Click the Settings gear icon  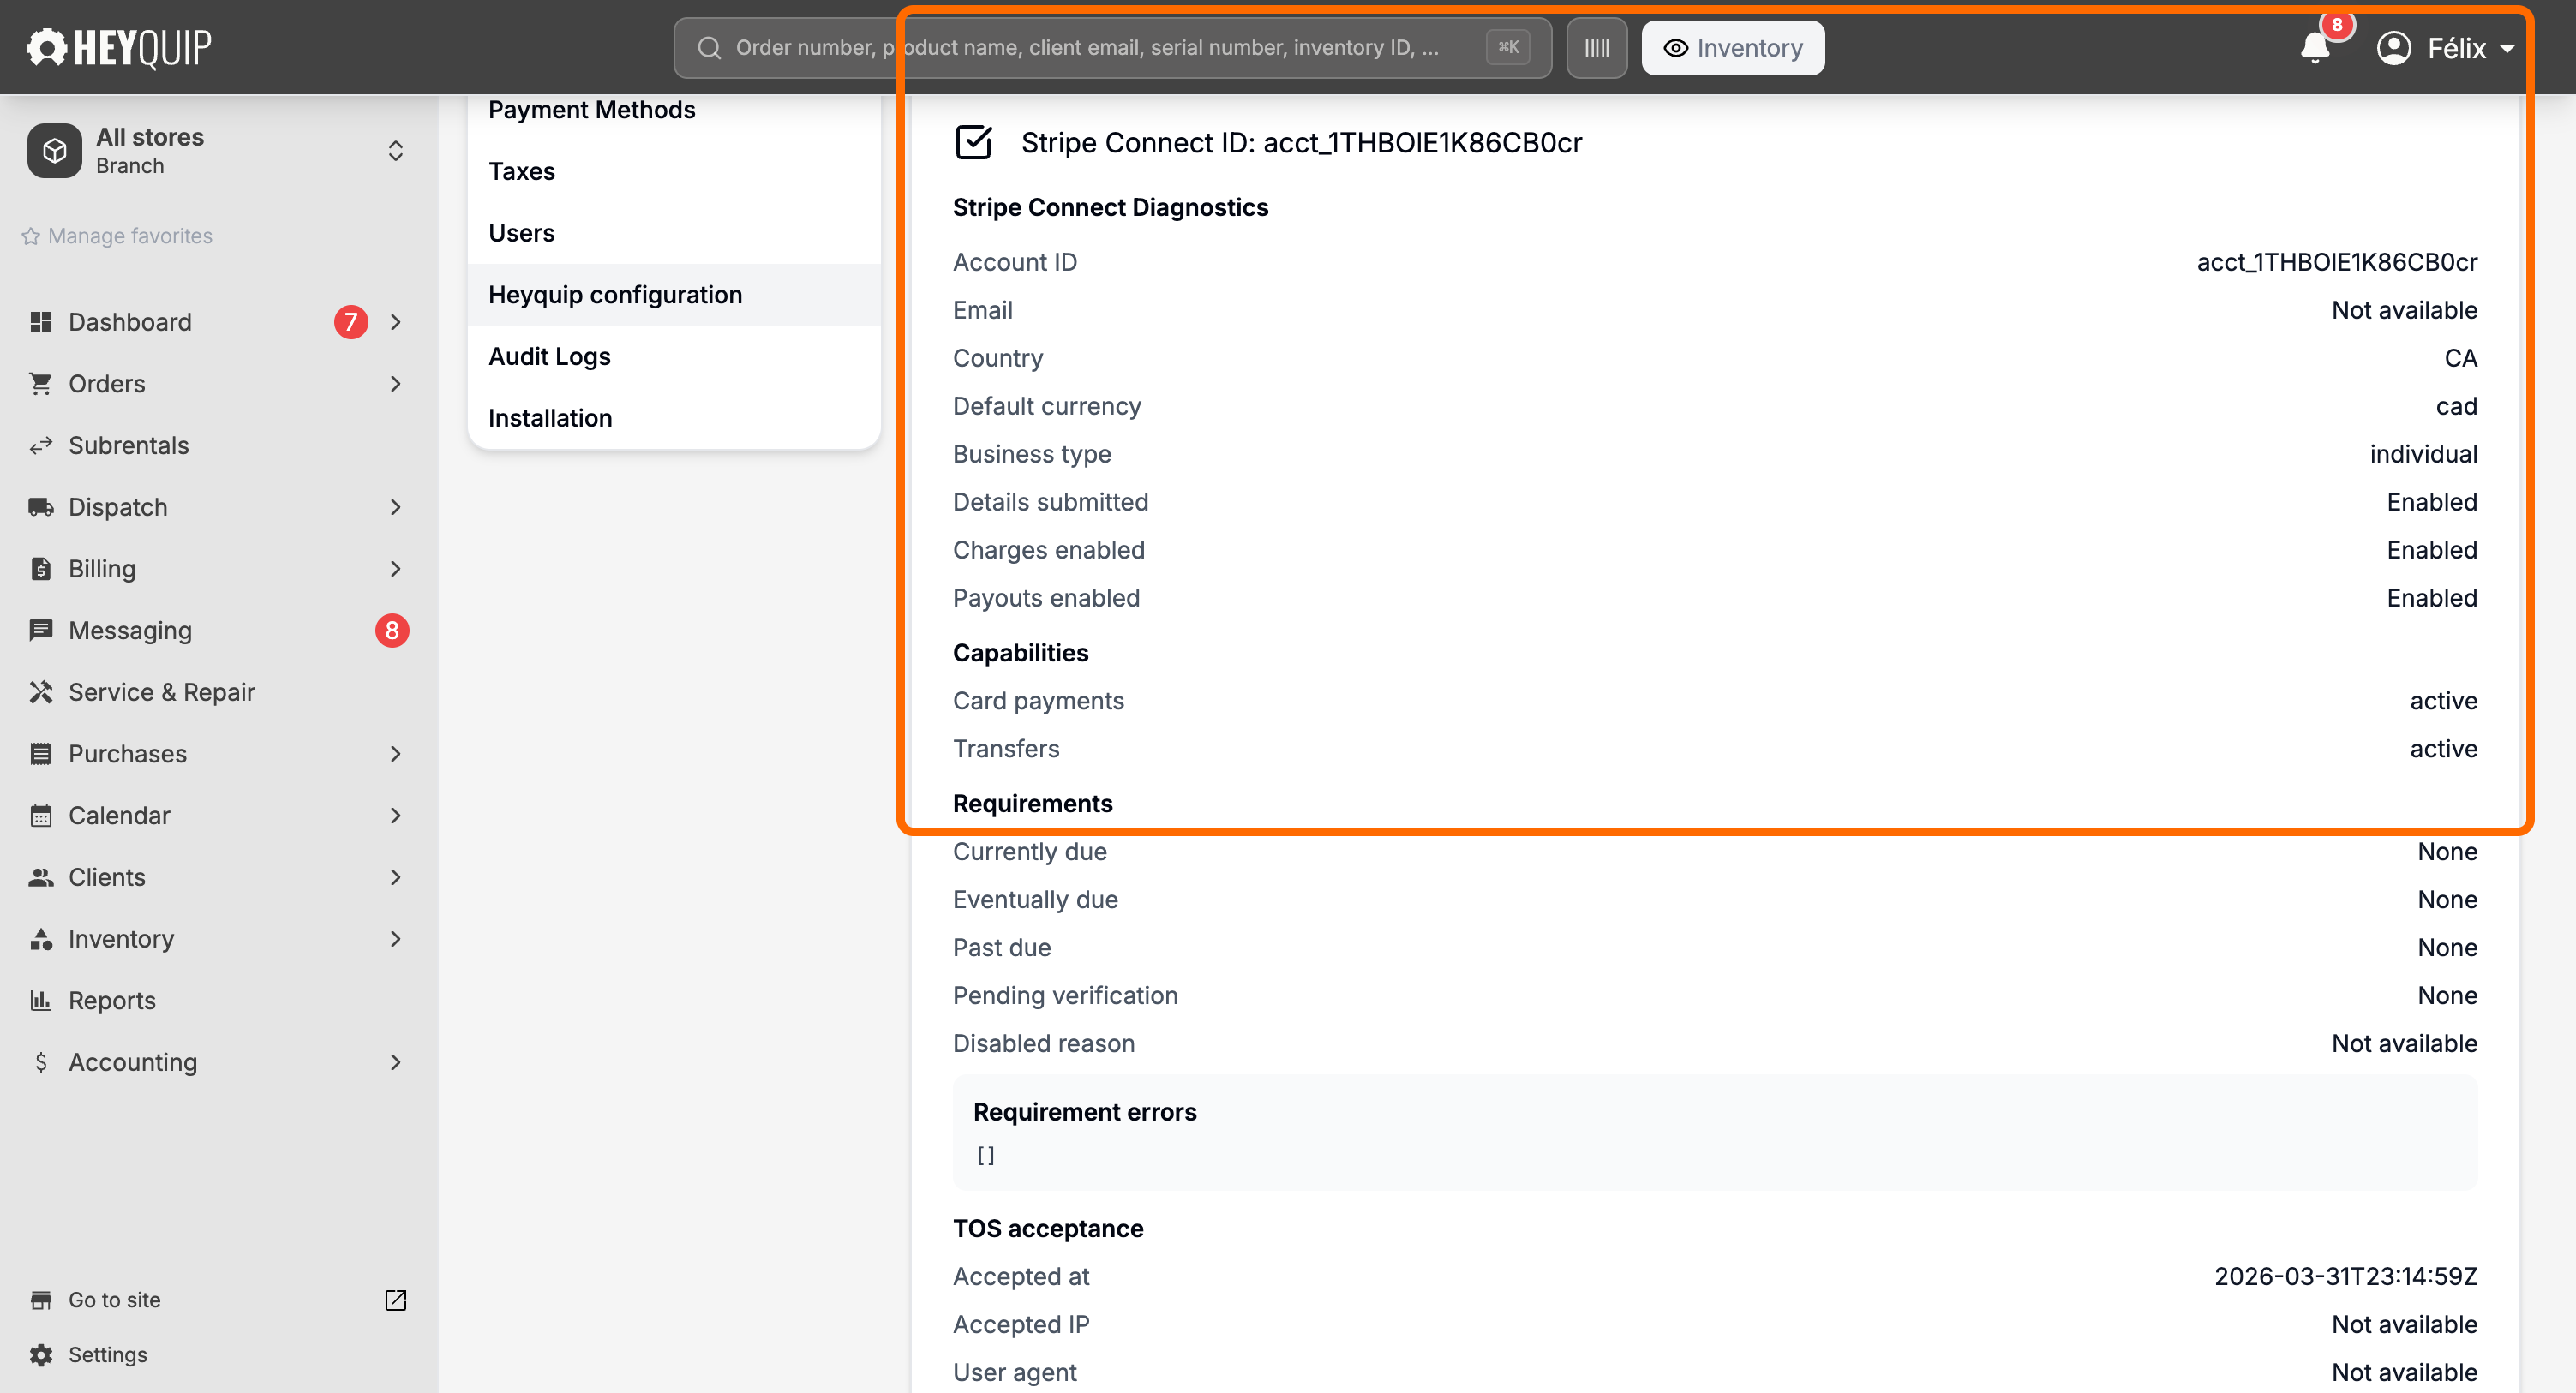pyautogui.click(x=41, y=1355)
